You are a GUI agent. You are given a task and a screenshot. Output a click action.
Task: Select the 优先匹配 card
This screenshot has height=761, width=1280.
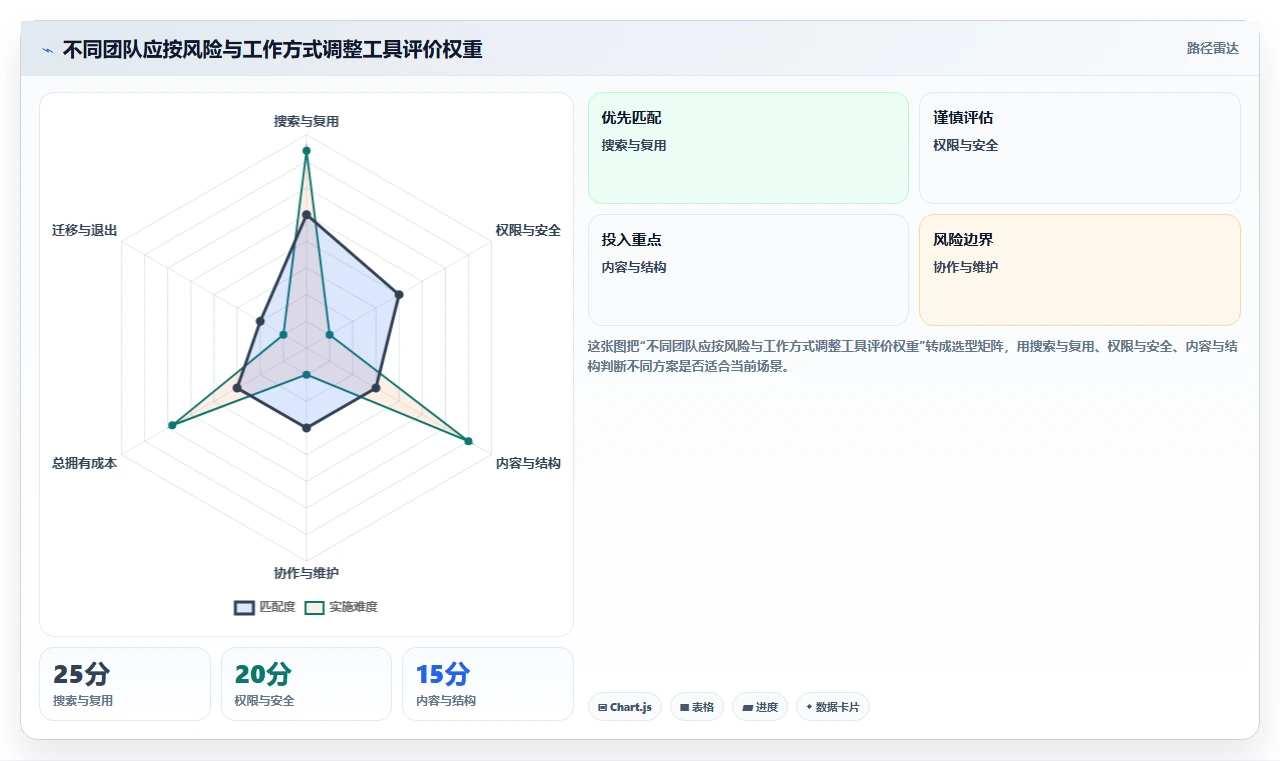748,148
